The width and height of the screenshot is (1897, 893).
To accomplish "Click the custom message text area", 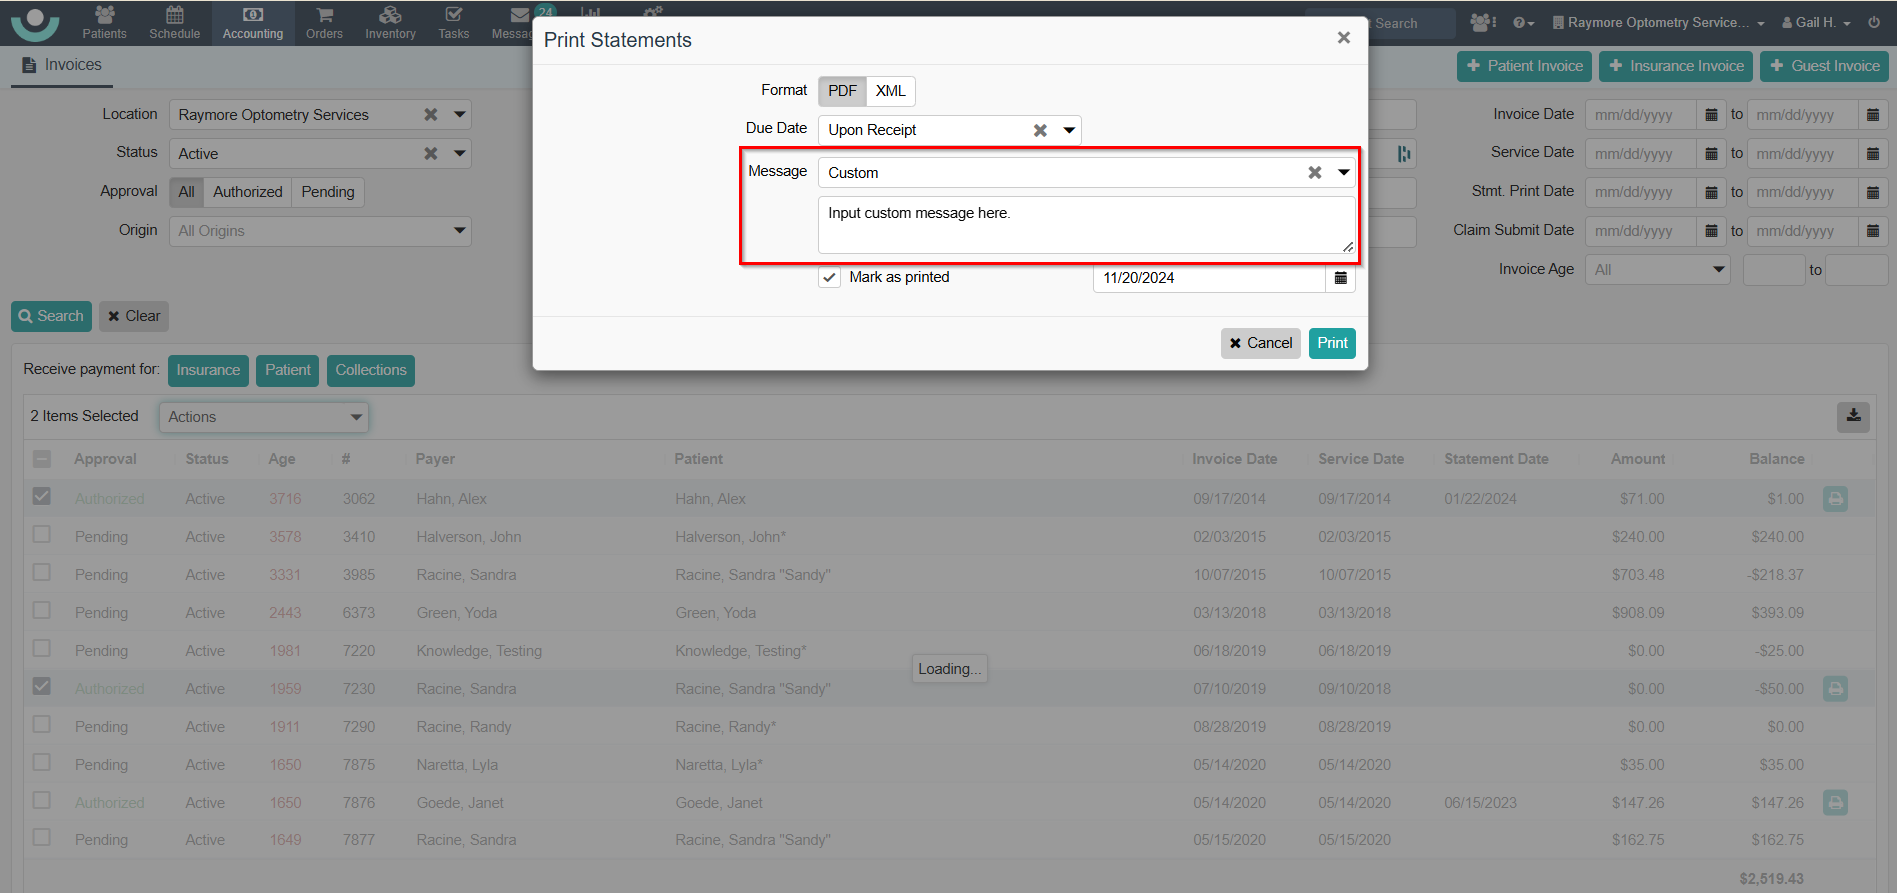I will (1085, 225).
